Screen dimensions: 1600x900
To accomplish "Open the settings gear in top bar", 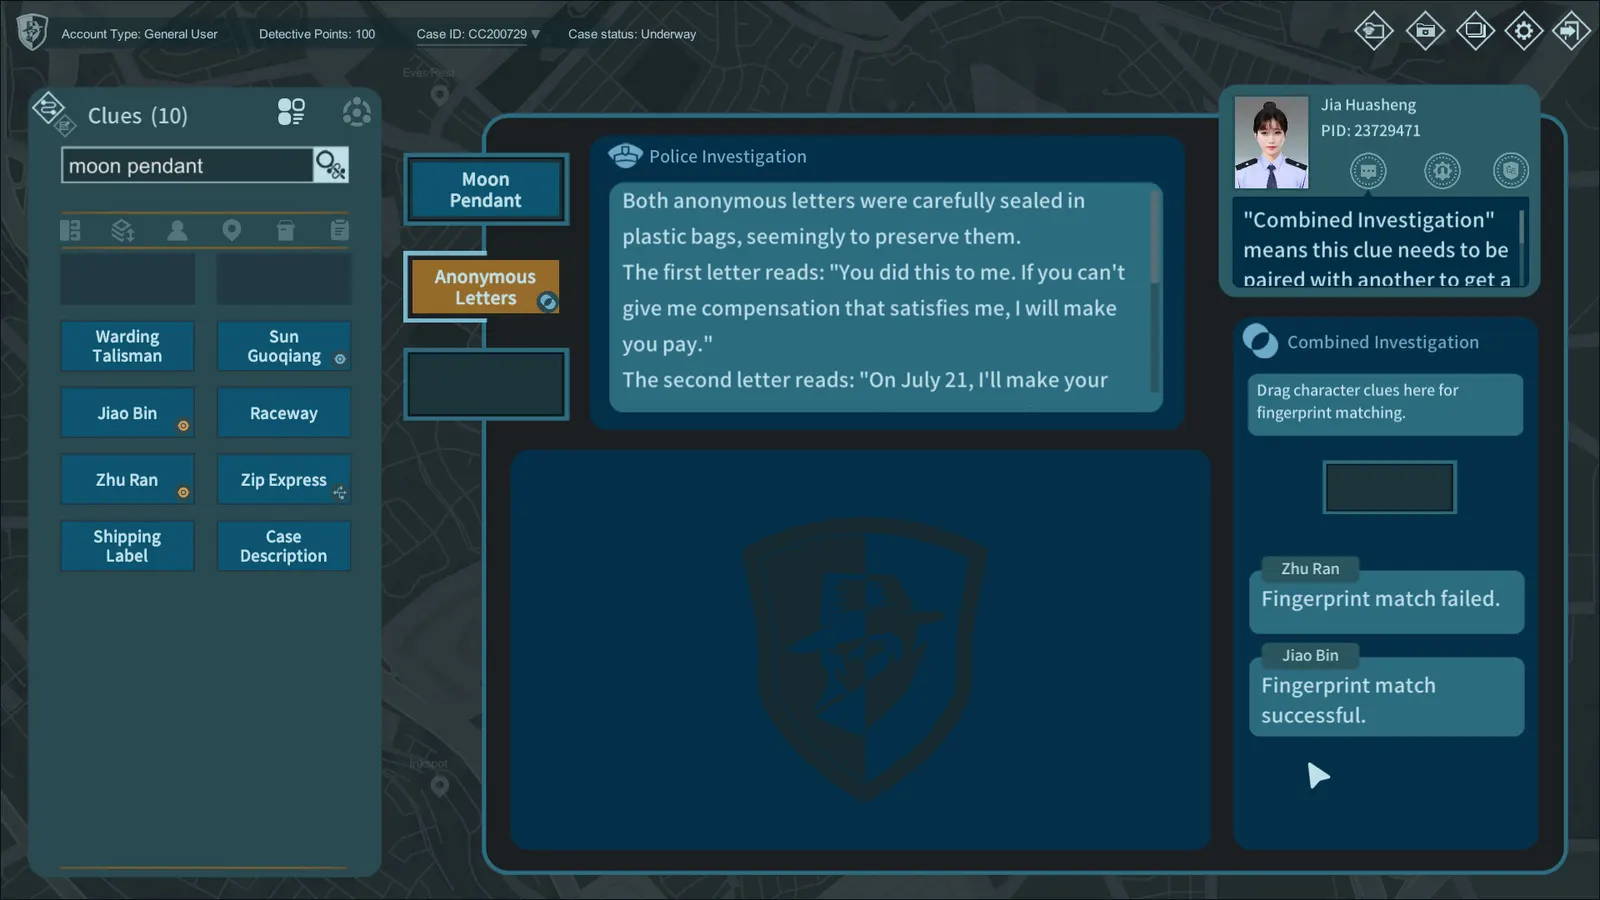I will [x=1523, y=32].
